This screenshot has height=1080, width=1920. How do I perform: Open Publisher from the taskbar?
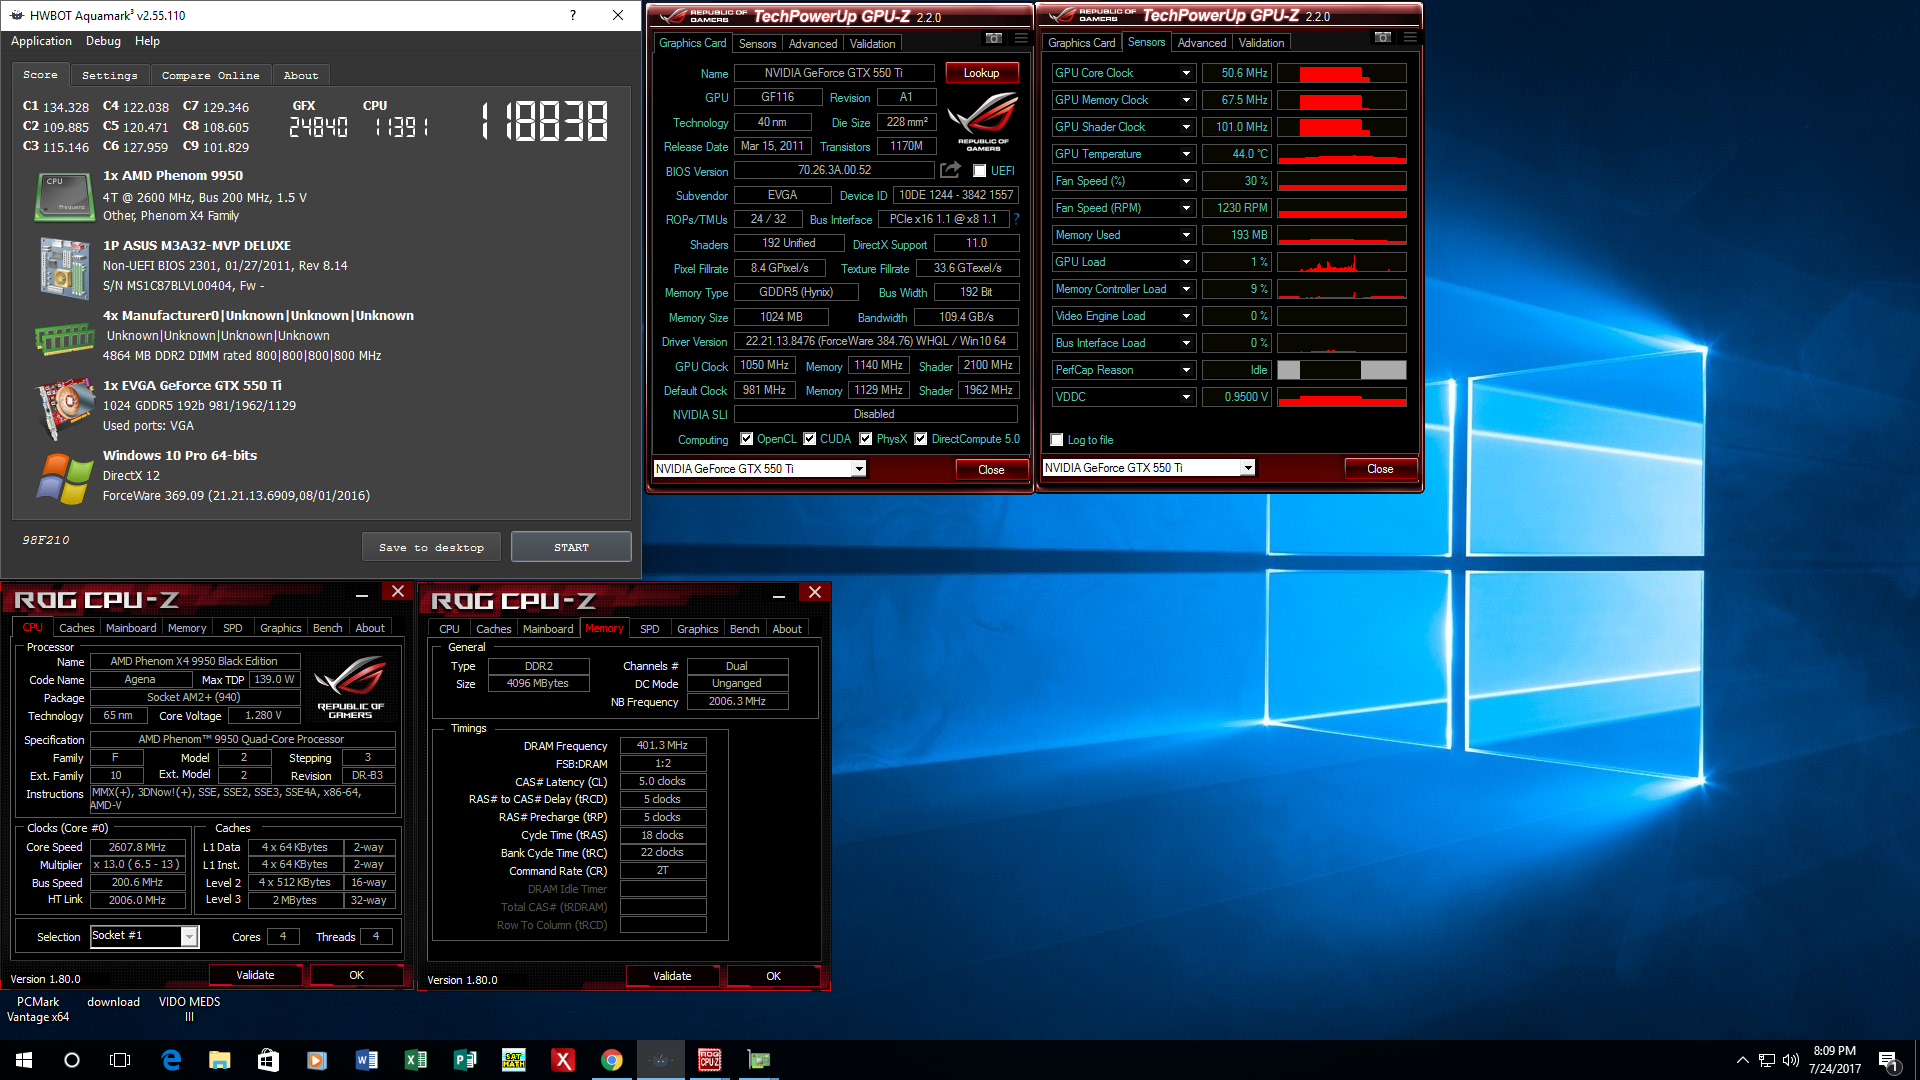(x=464, y=1060)
